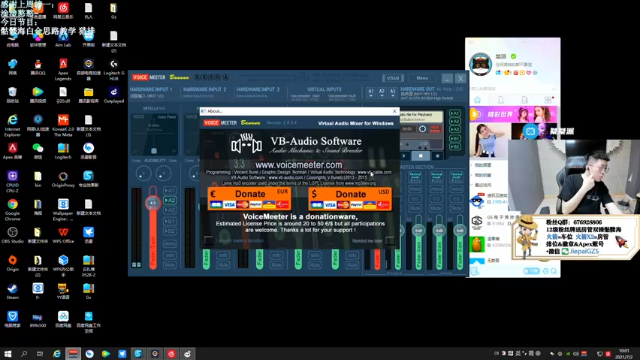
Task: Open Apex Legends desktop icon
Action: pyautogui.click(x=63, y=69)
